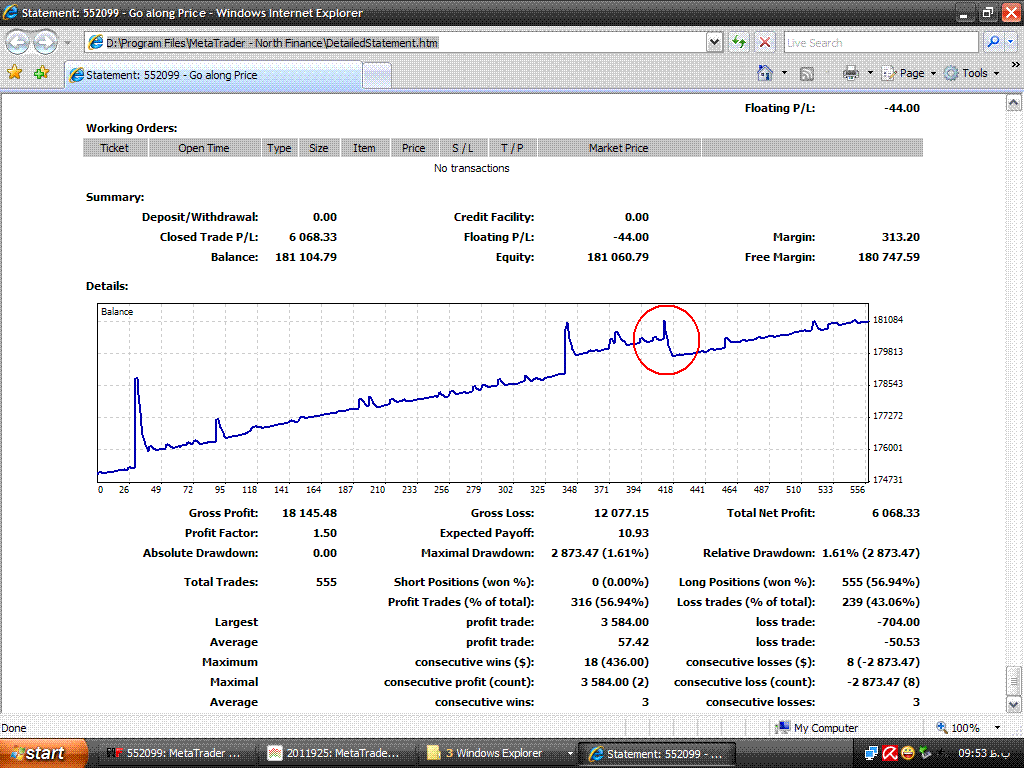The height and width of the screenshot is (768, 1024).
Task: Open search provider dropdown arrow
Action: pos(1010,42)
